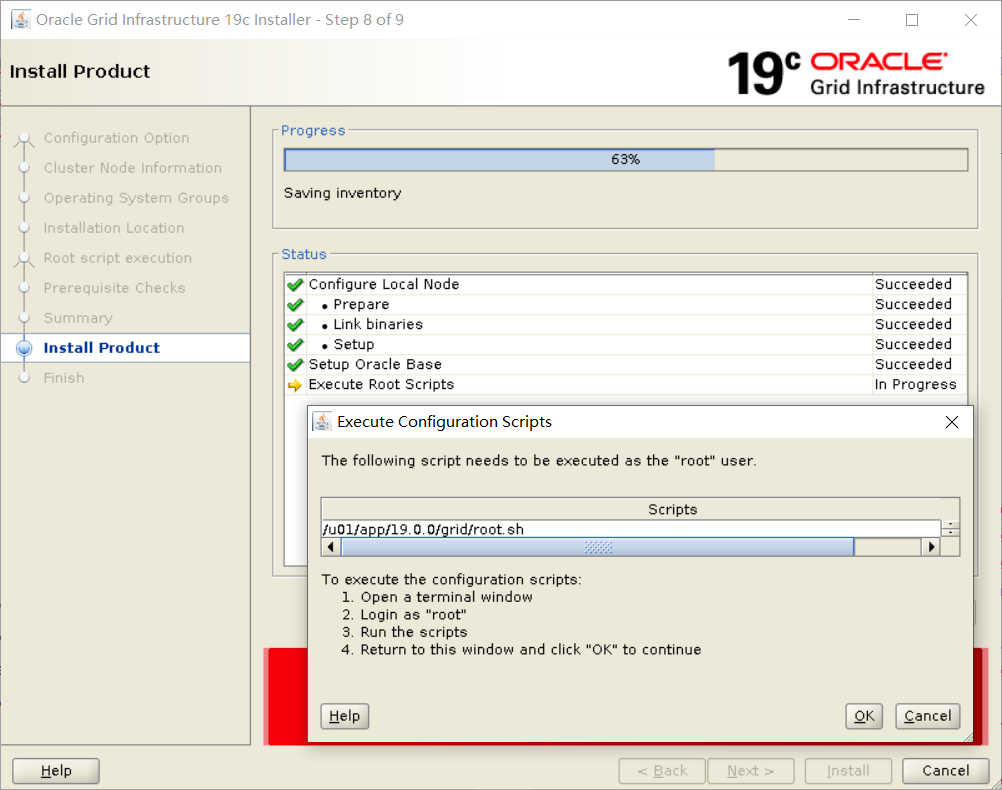Close the Execute Configuration Scripts dialog

952,422
